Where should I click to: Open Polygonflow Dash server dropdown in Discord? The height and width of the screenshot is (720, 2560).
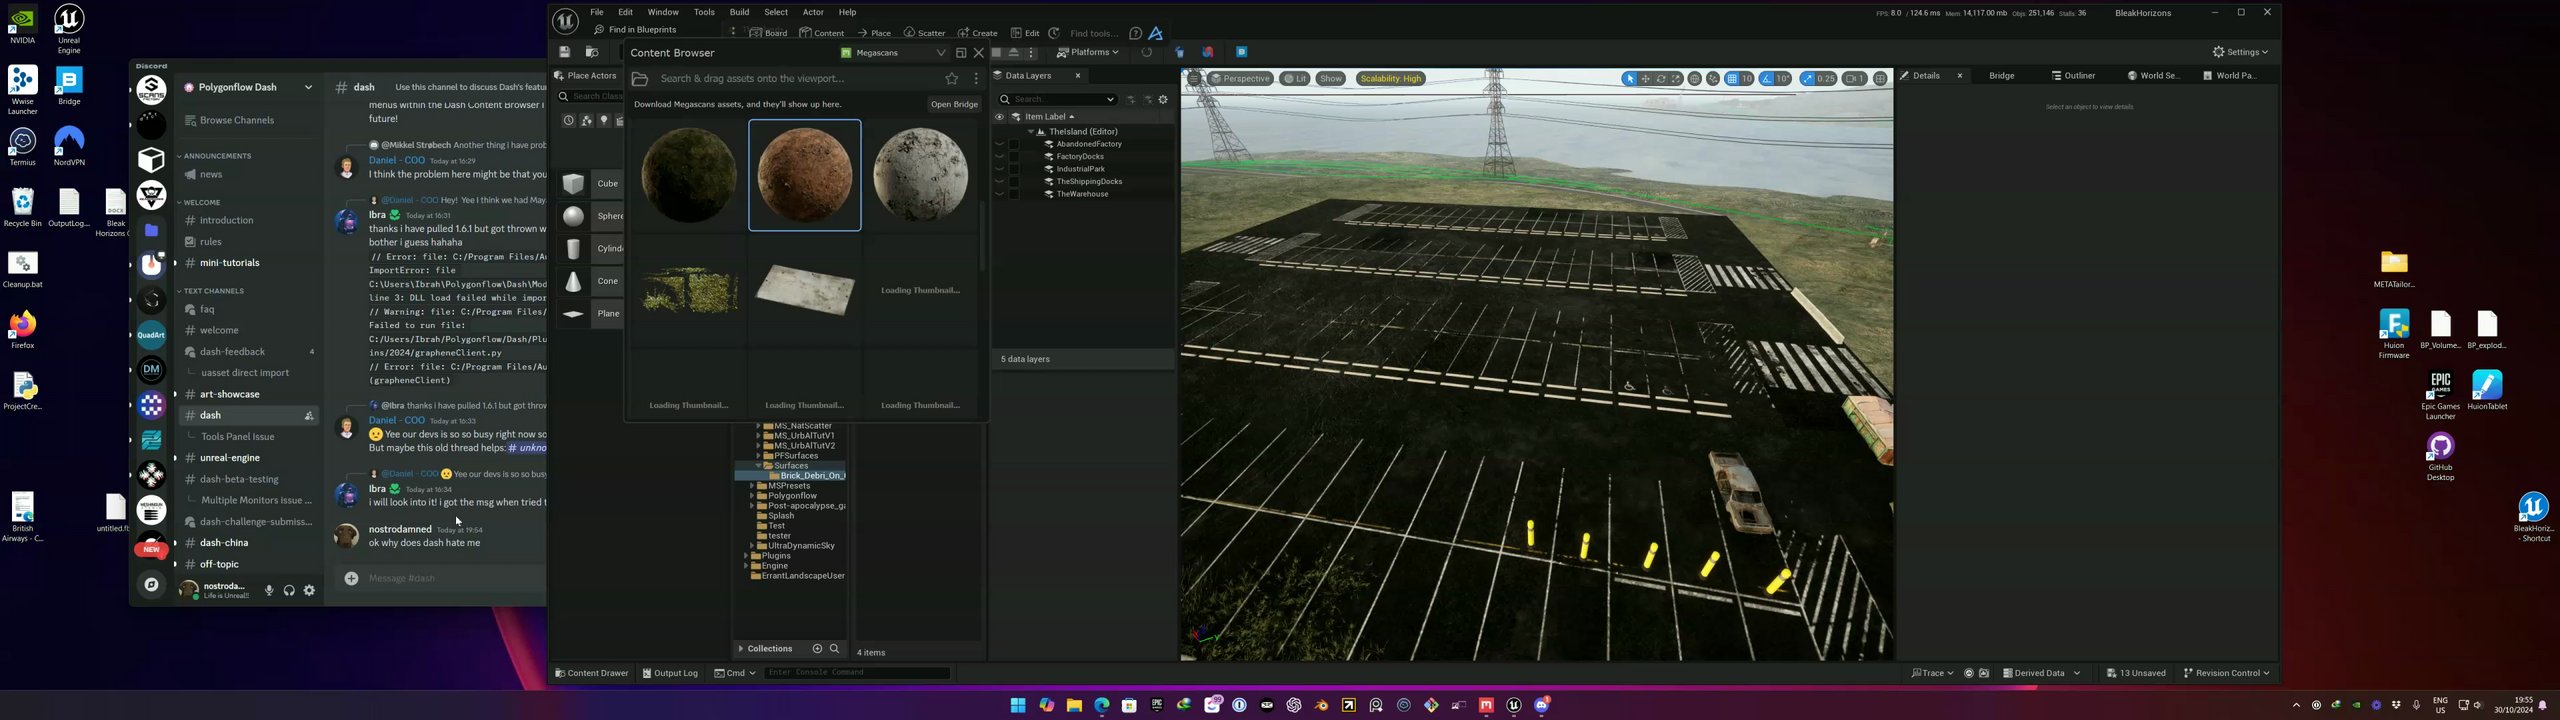[308, 88]
